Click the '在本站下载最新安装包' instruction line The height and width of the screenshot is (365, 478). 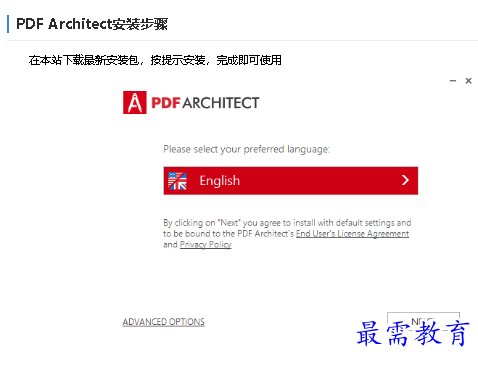pyautogui.click(x=155, y=60)
